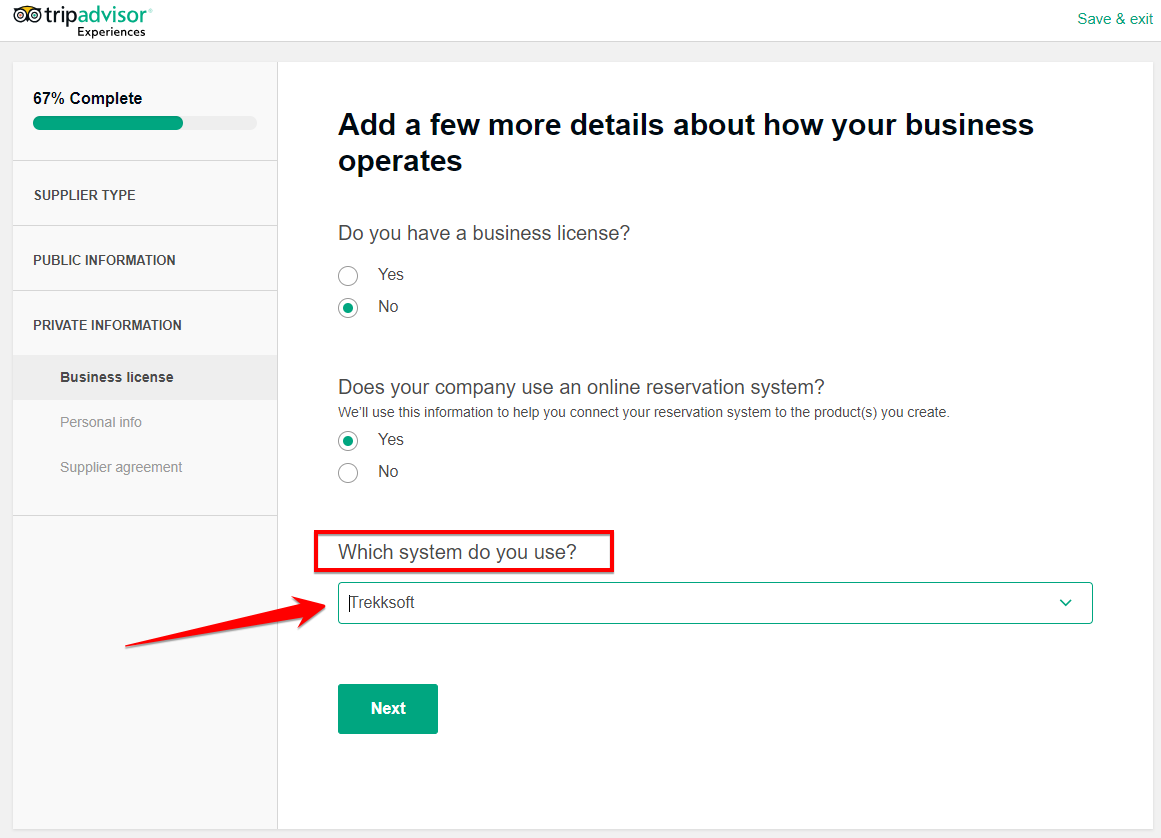
Task: Select Yes for online reservation system
Action: tap(348, 440)
